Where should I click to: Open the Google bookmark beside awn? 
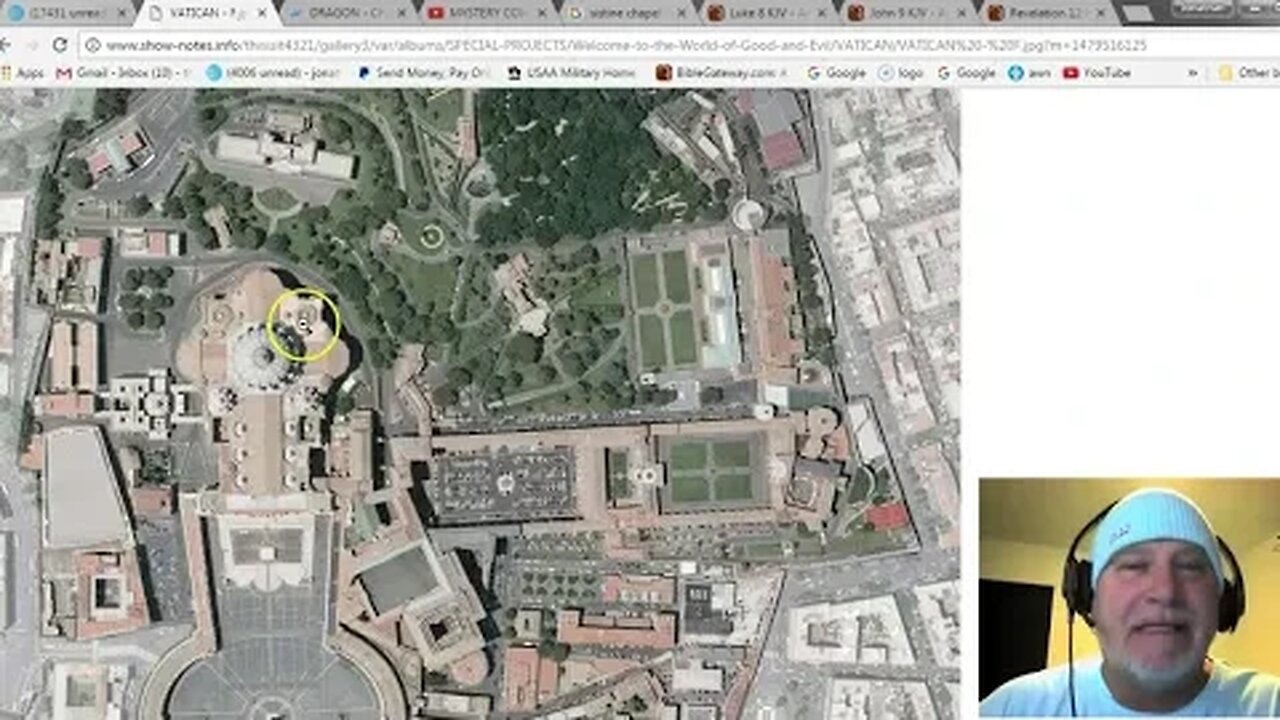pos(967,73)
